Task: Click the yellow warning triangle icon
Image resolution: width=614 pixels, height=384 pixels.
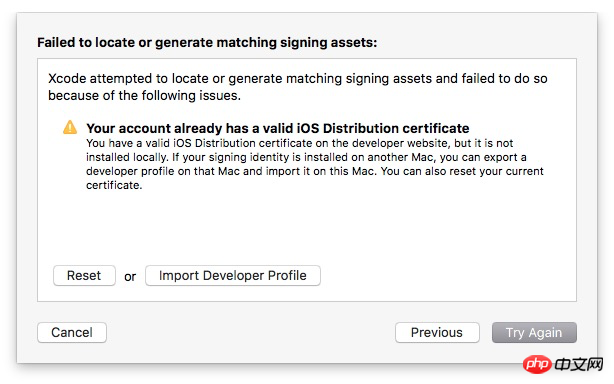Action: (70, 127)
